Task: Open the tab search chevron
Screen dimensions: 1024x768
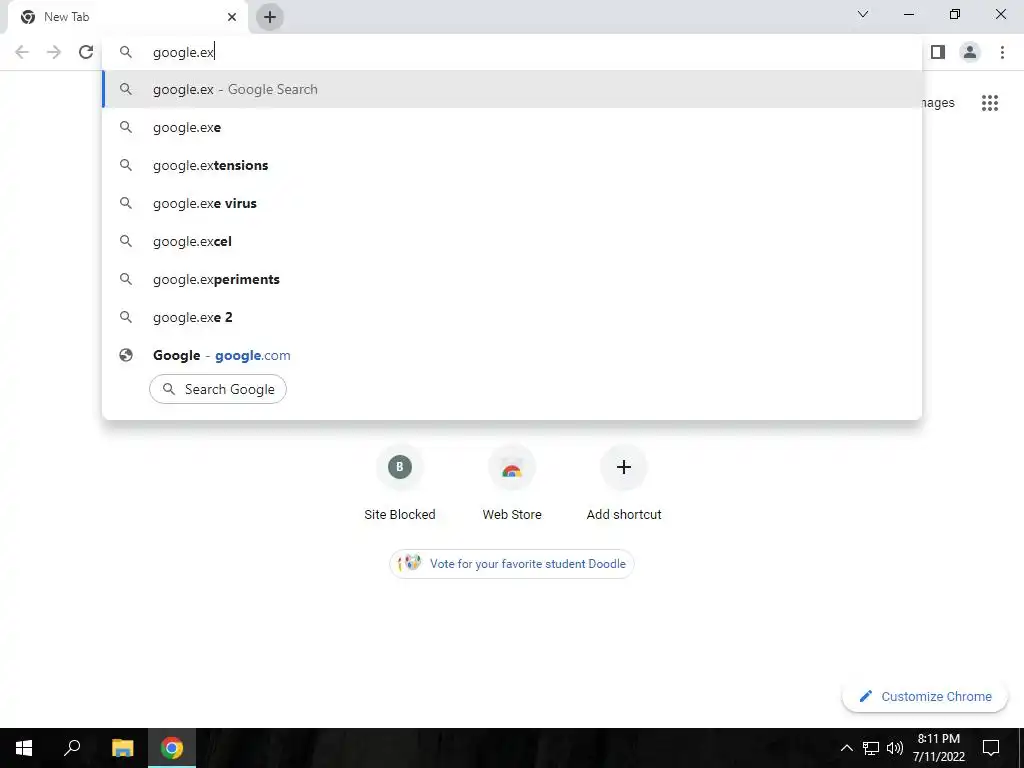Action: coord(863,14)
